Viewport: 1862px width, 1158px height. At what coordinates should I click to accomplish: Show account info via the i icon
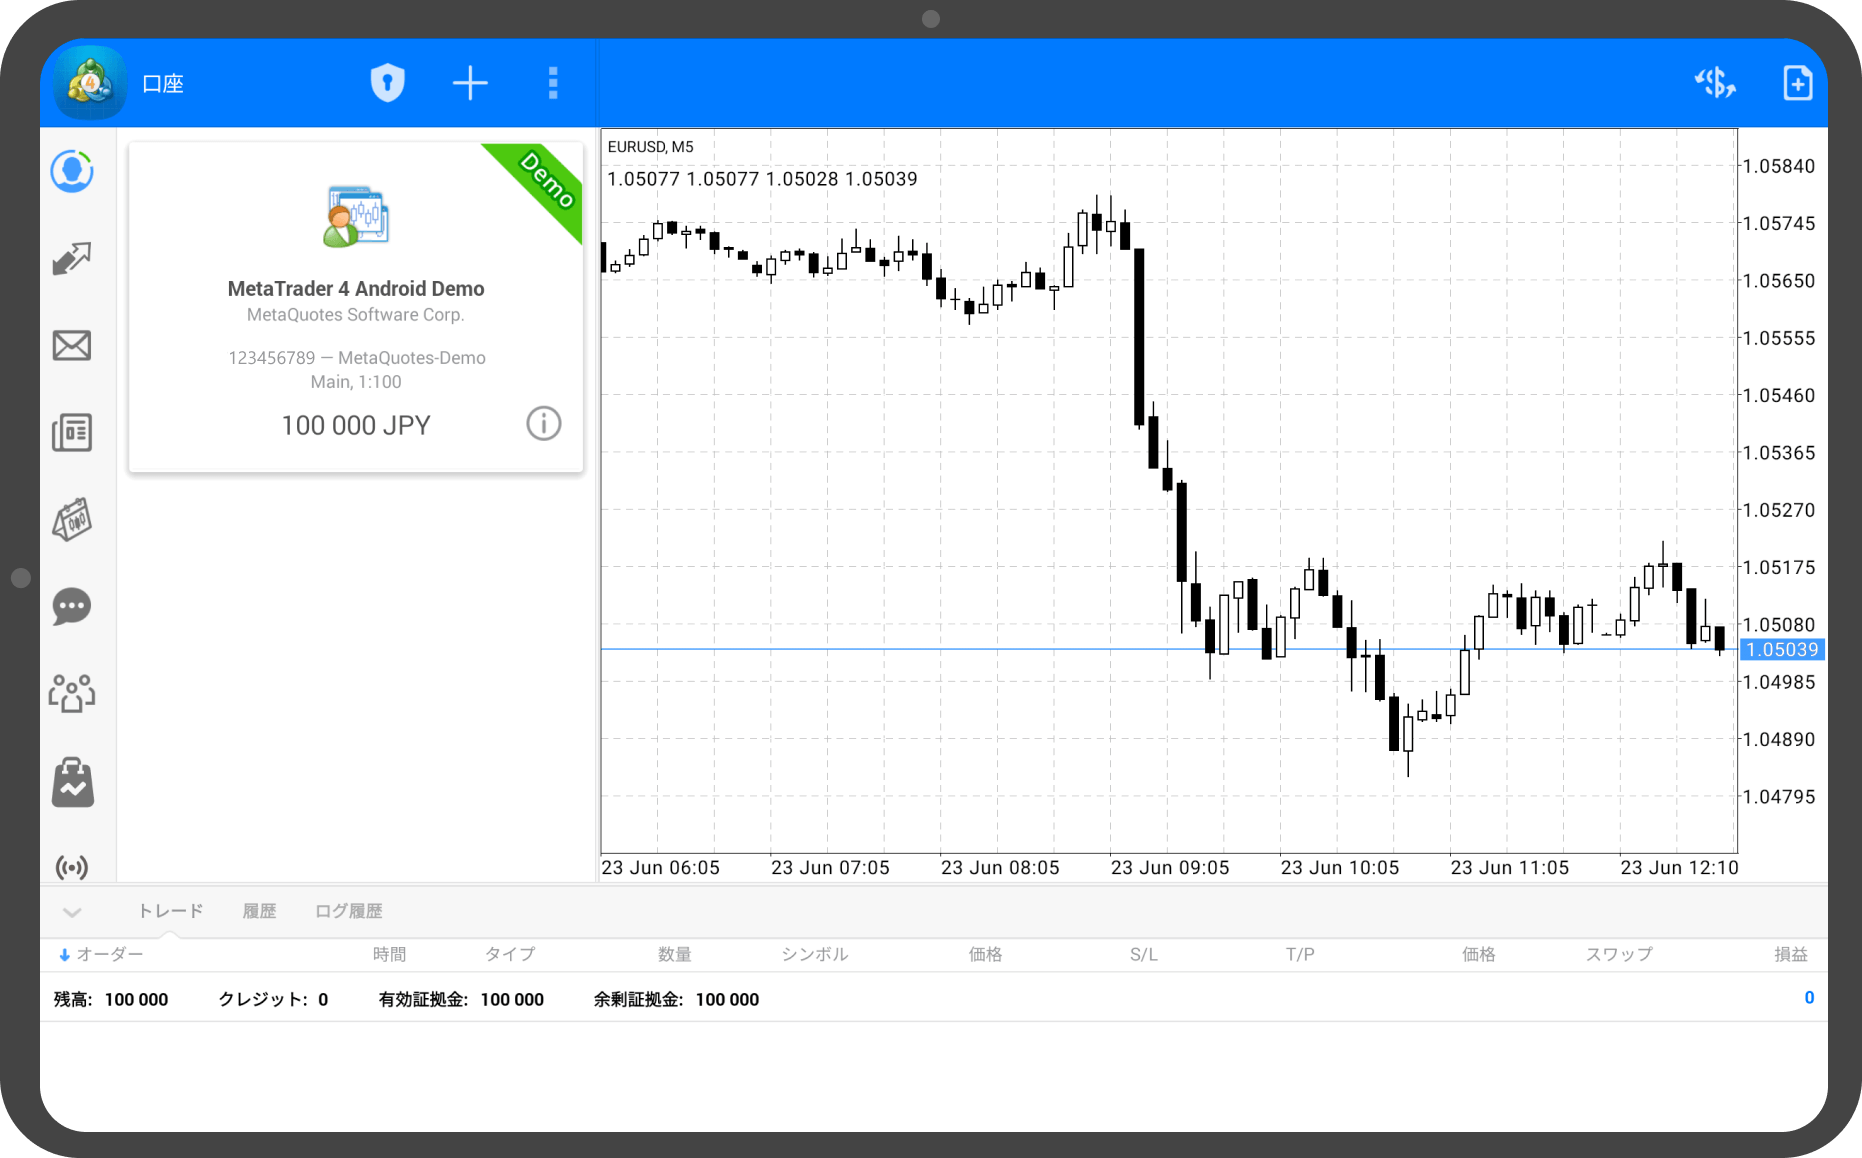(544, 424)
